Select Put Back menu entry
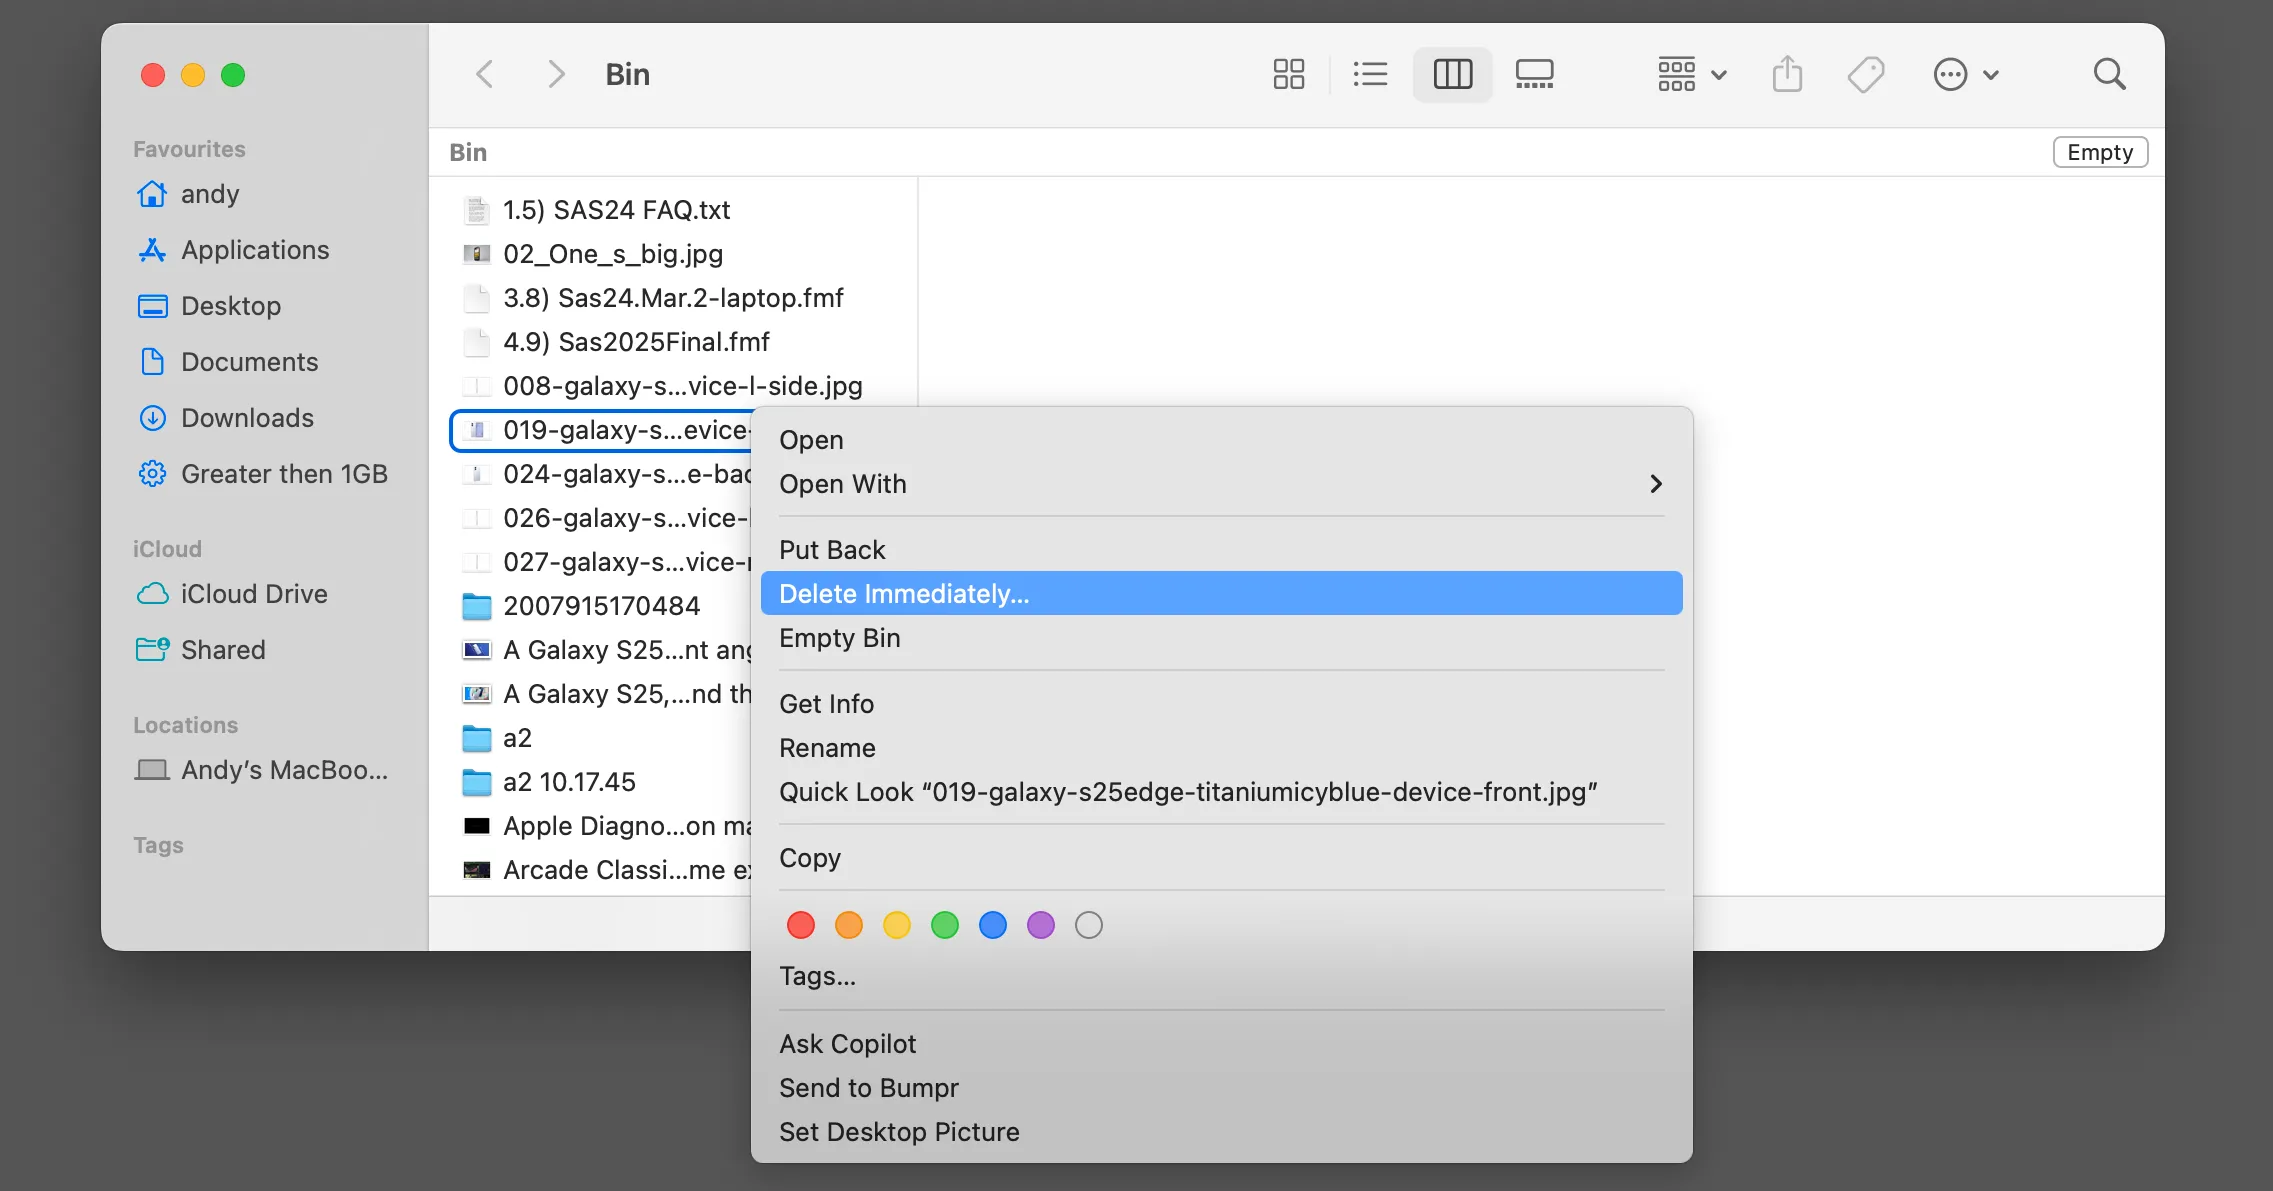2273x1191 pixels. point(832,550)
